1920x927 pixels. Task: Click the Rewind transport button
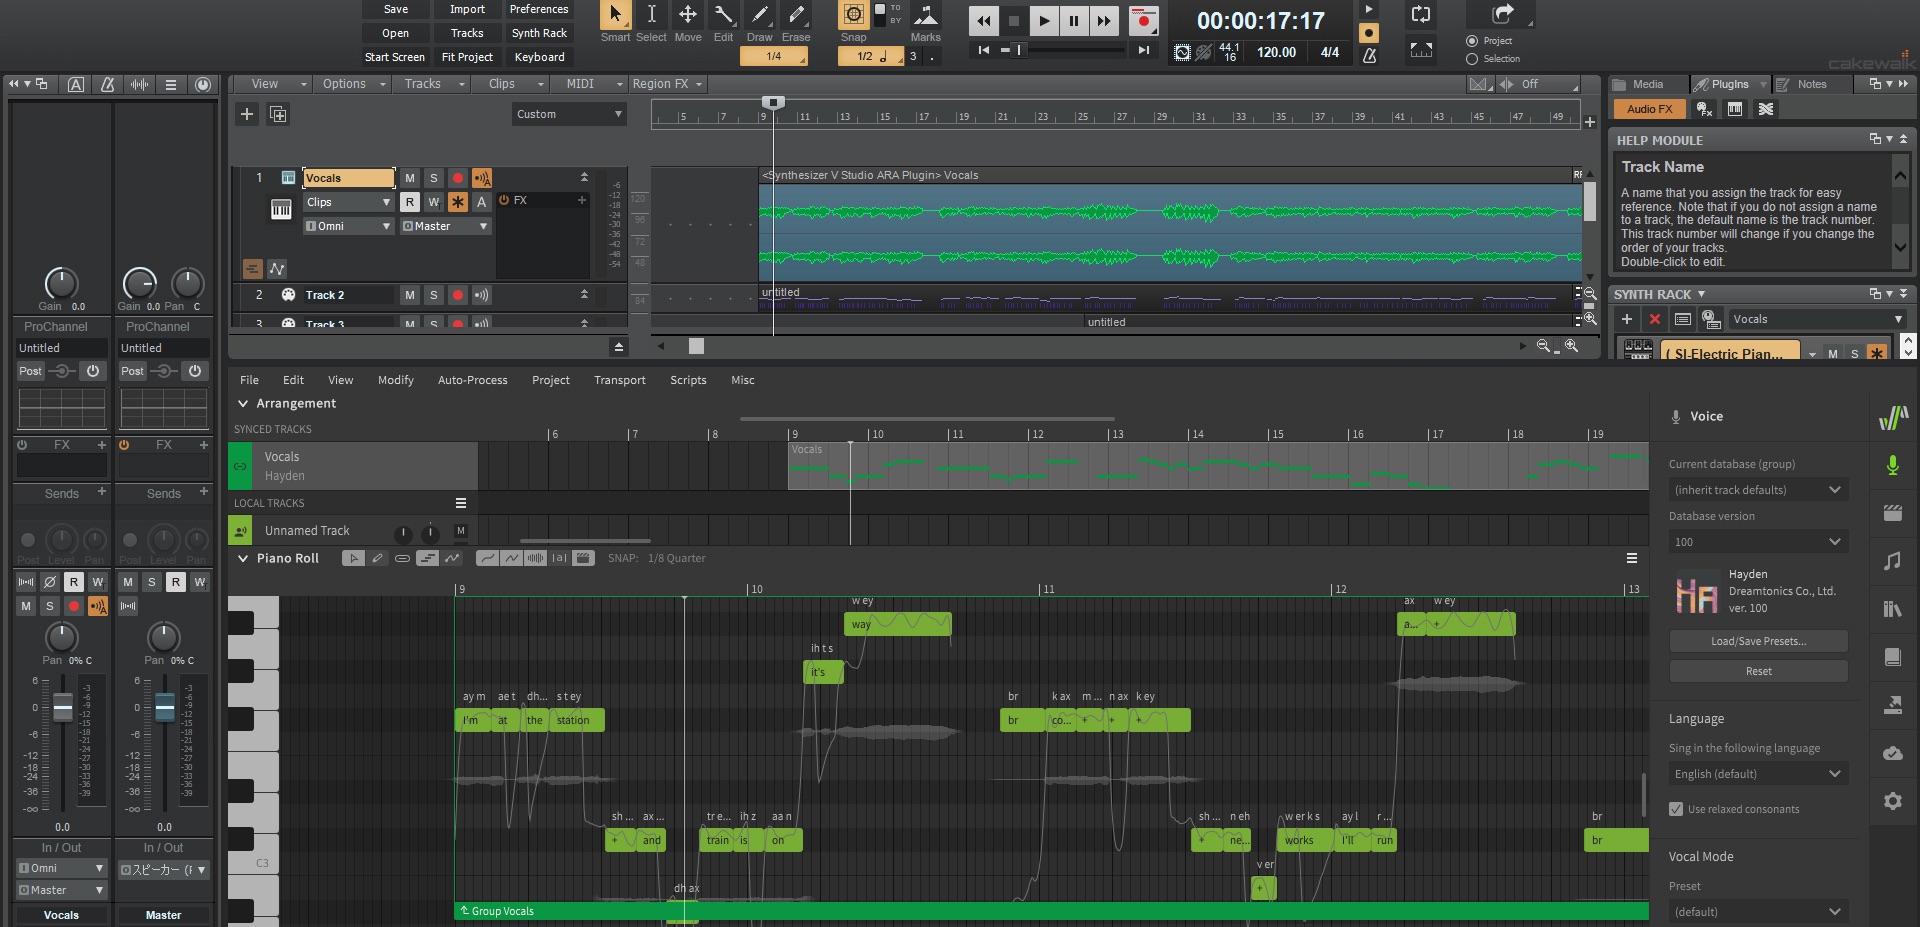pyautogui.click(x=984, y=20)
